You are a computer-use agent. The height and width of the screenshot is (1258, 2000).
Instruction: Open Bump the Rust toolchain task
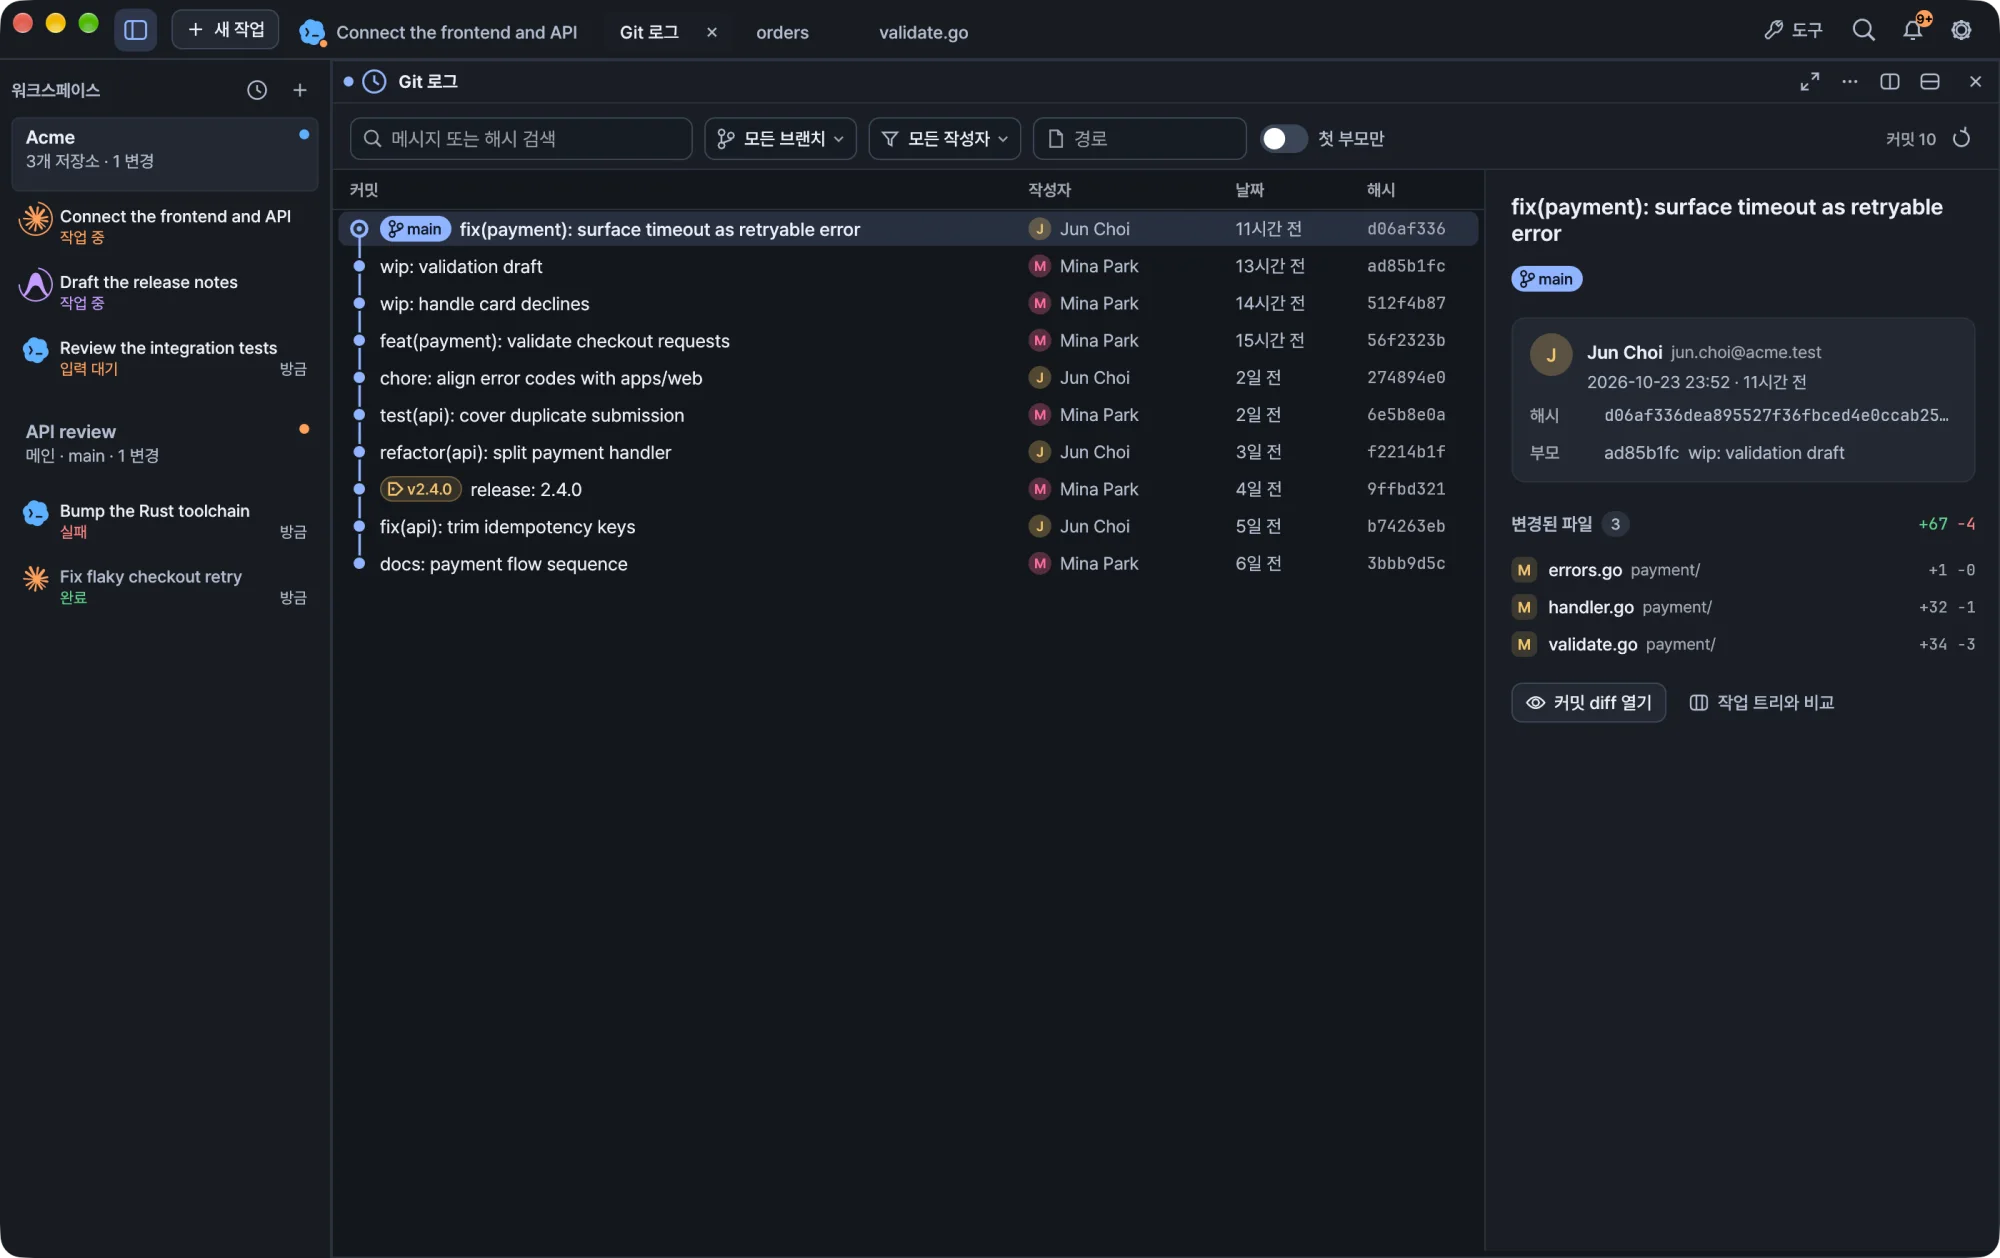[165, 520]
